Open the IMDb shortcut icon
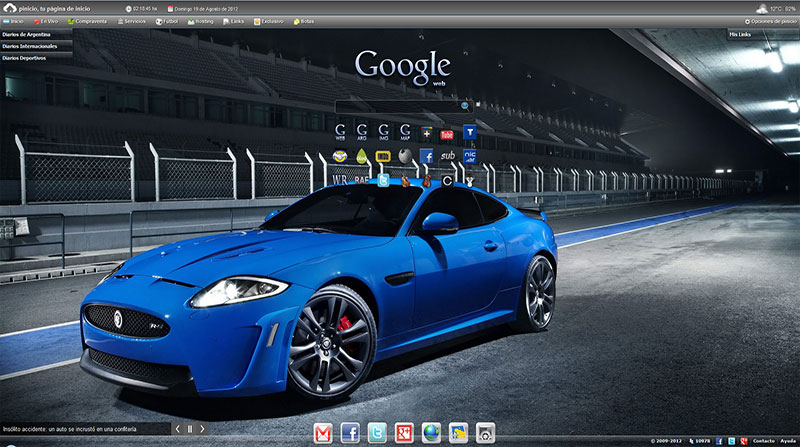 (383, 156)
